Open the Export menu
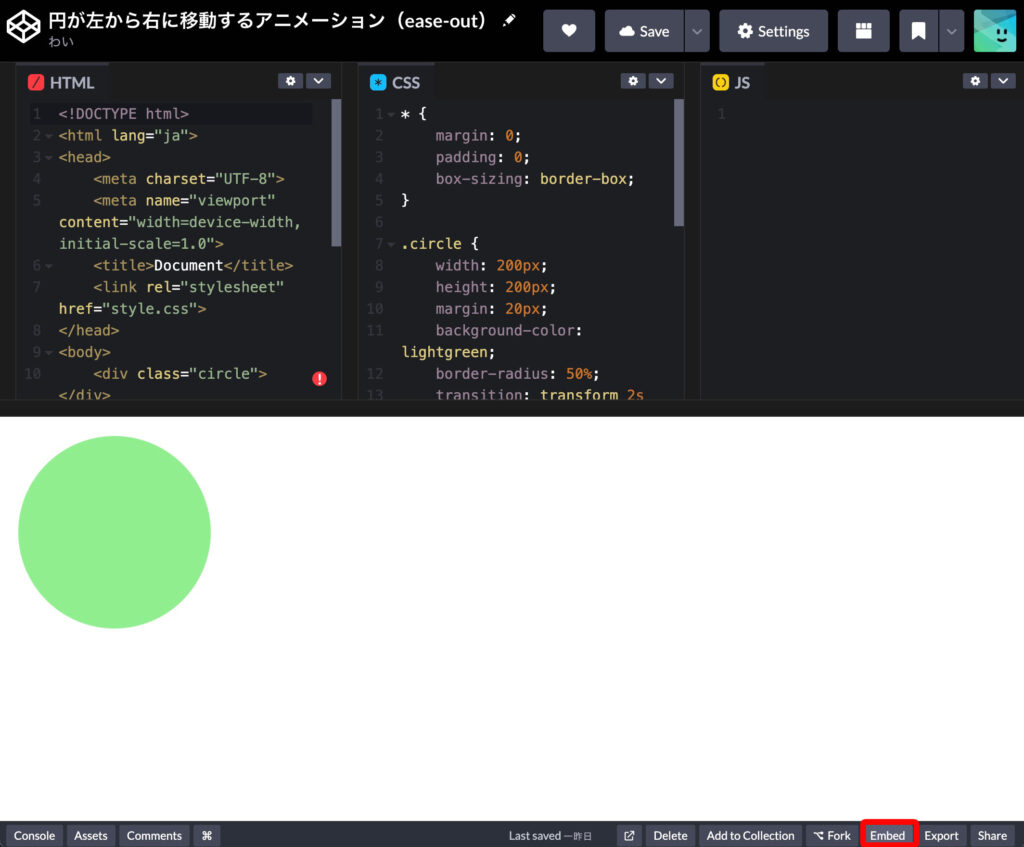Screen dimensions: 1024x847 [x=941, y=835]
